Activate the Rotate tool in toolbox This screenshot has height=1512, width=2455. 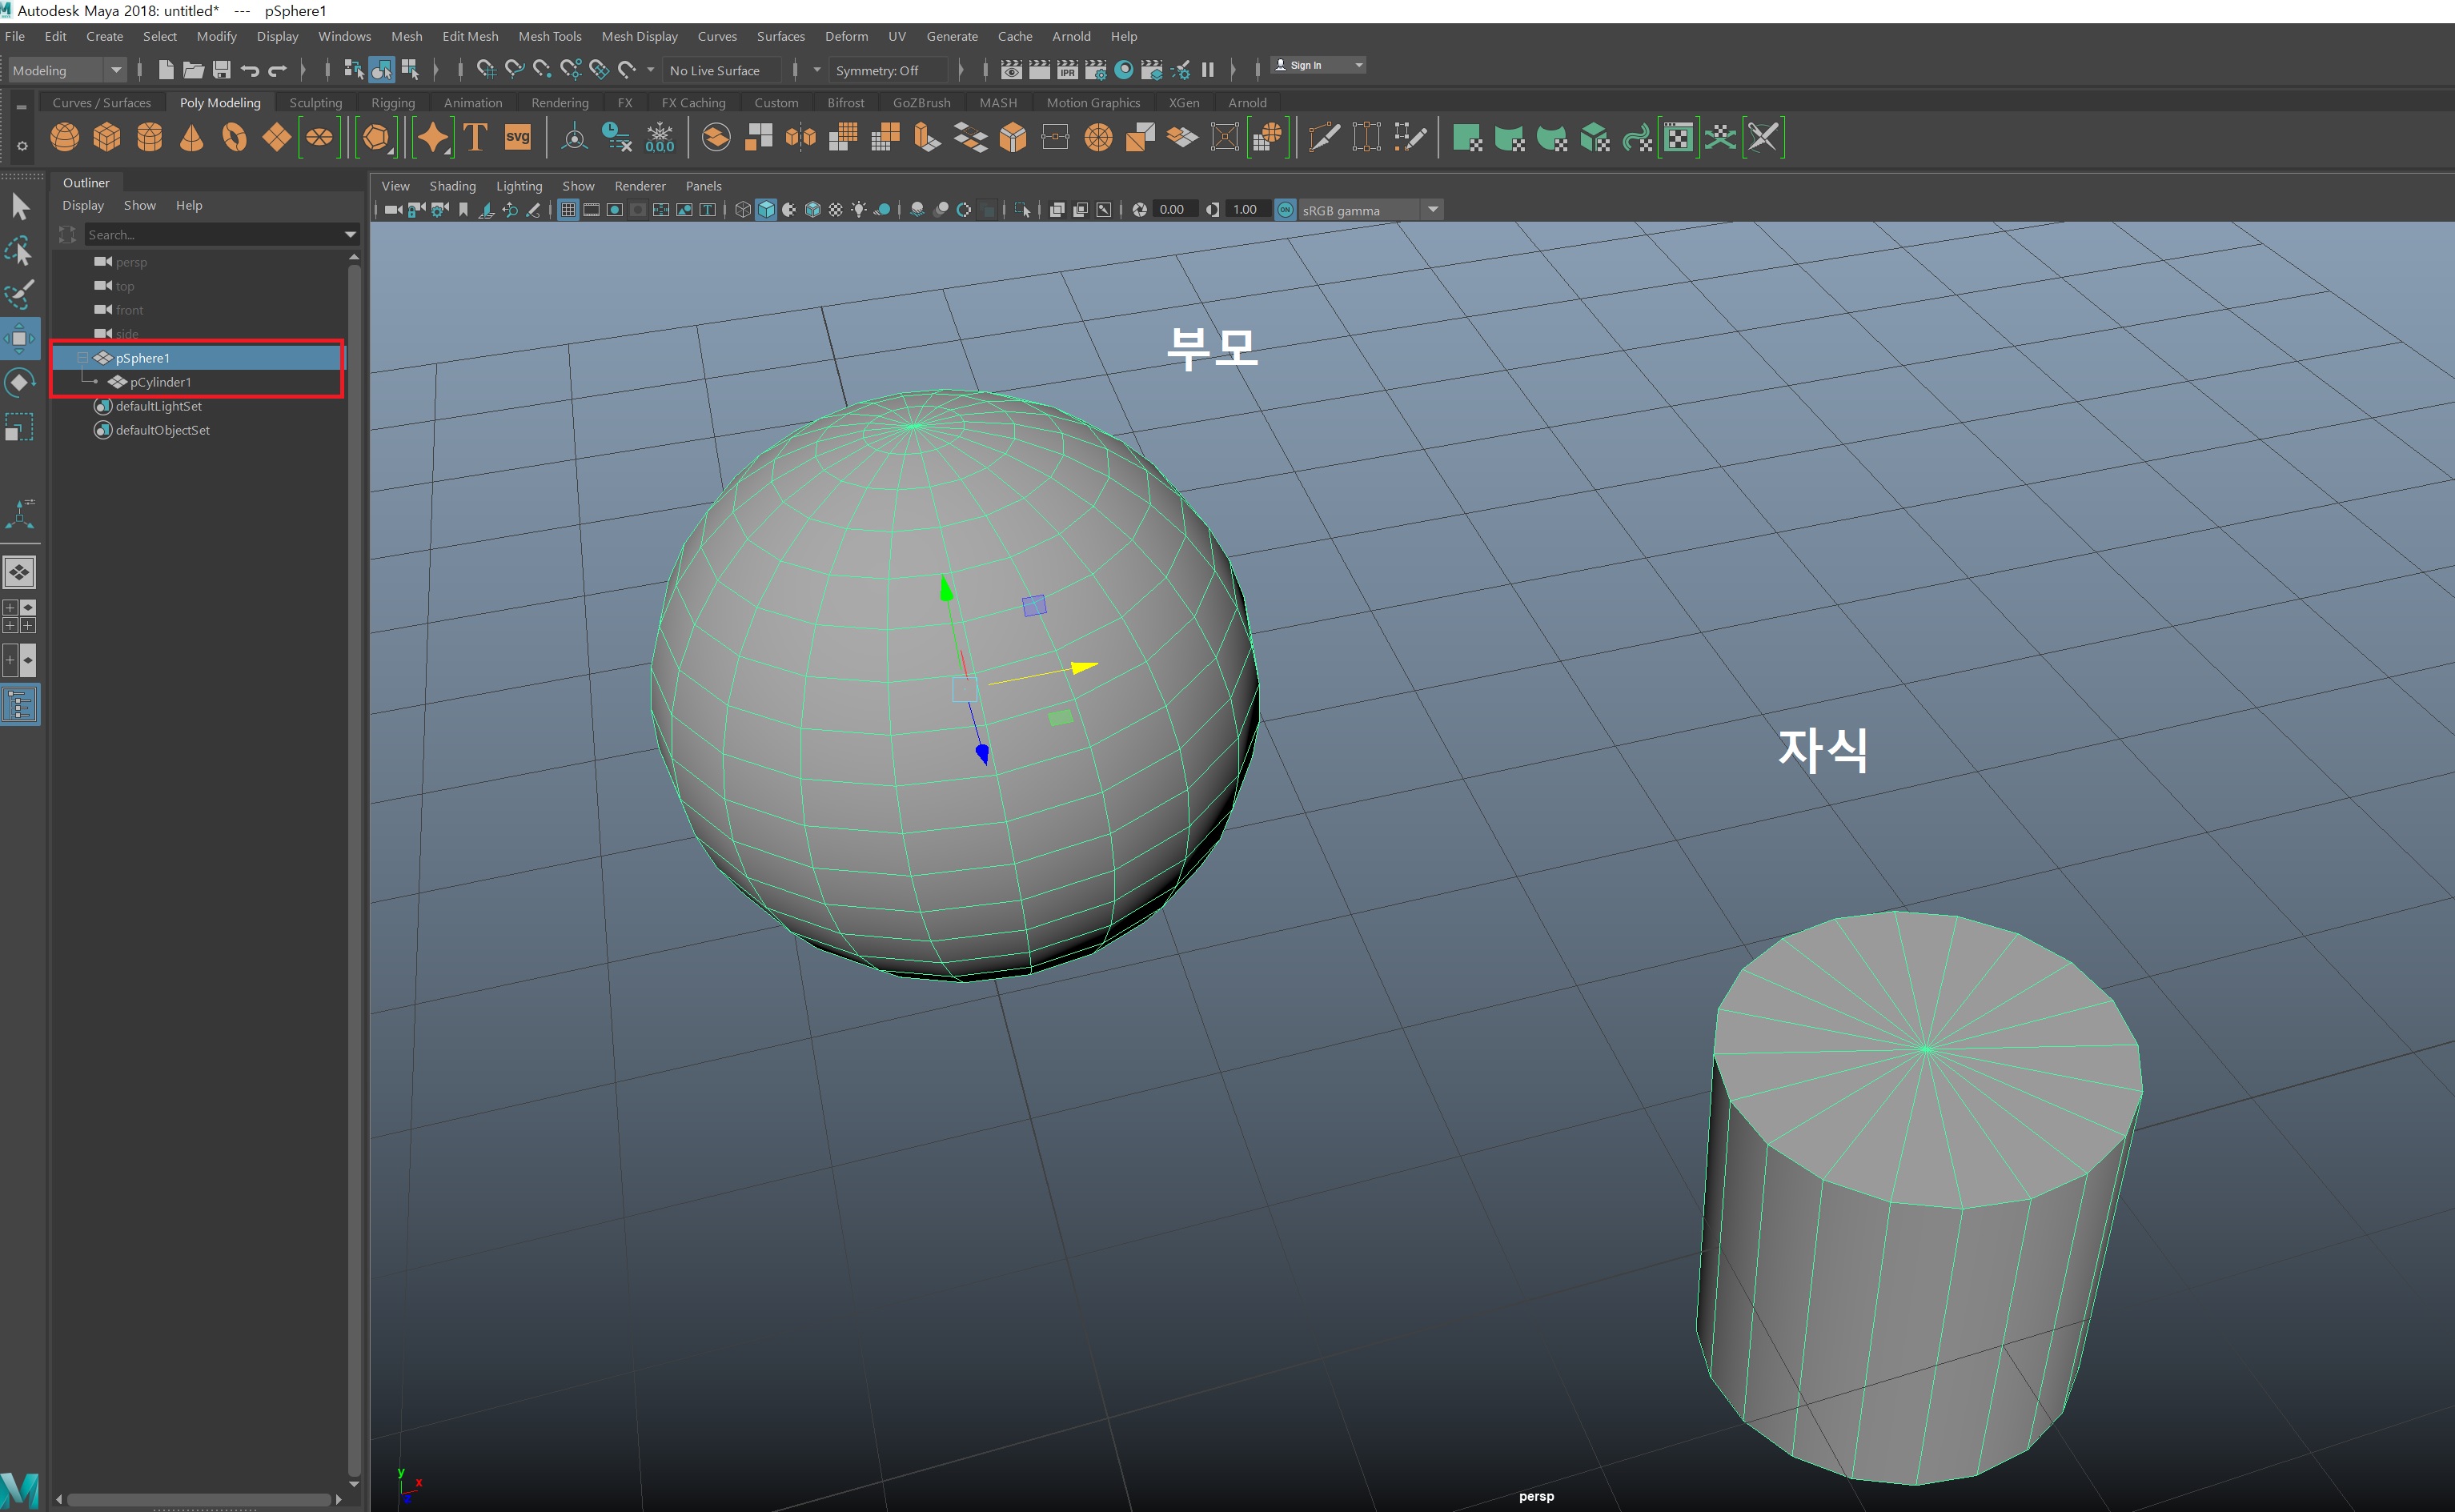click(x=20, y=382)
